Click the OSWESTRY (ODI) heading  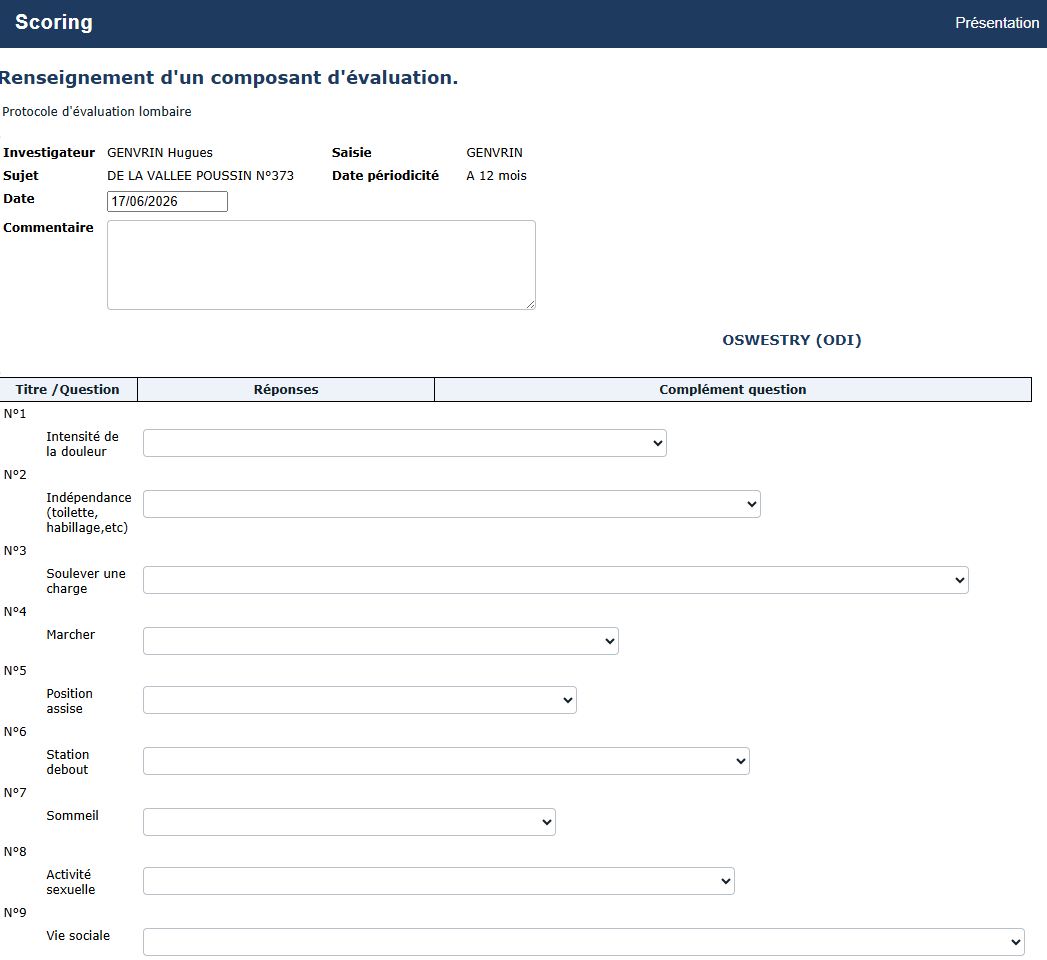[792, 340]
